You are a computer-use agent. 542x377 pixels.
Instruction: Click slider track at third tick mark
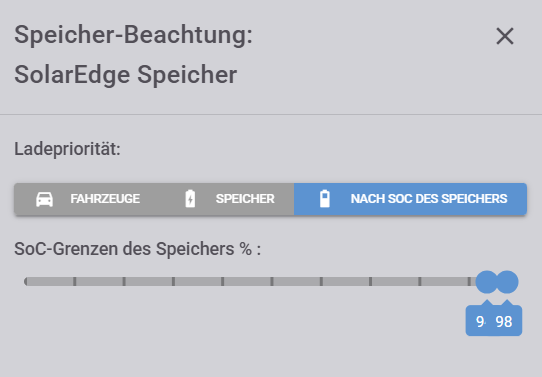point(174,282)
